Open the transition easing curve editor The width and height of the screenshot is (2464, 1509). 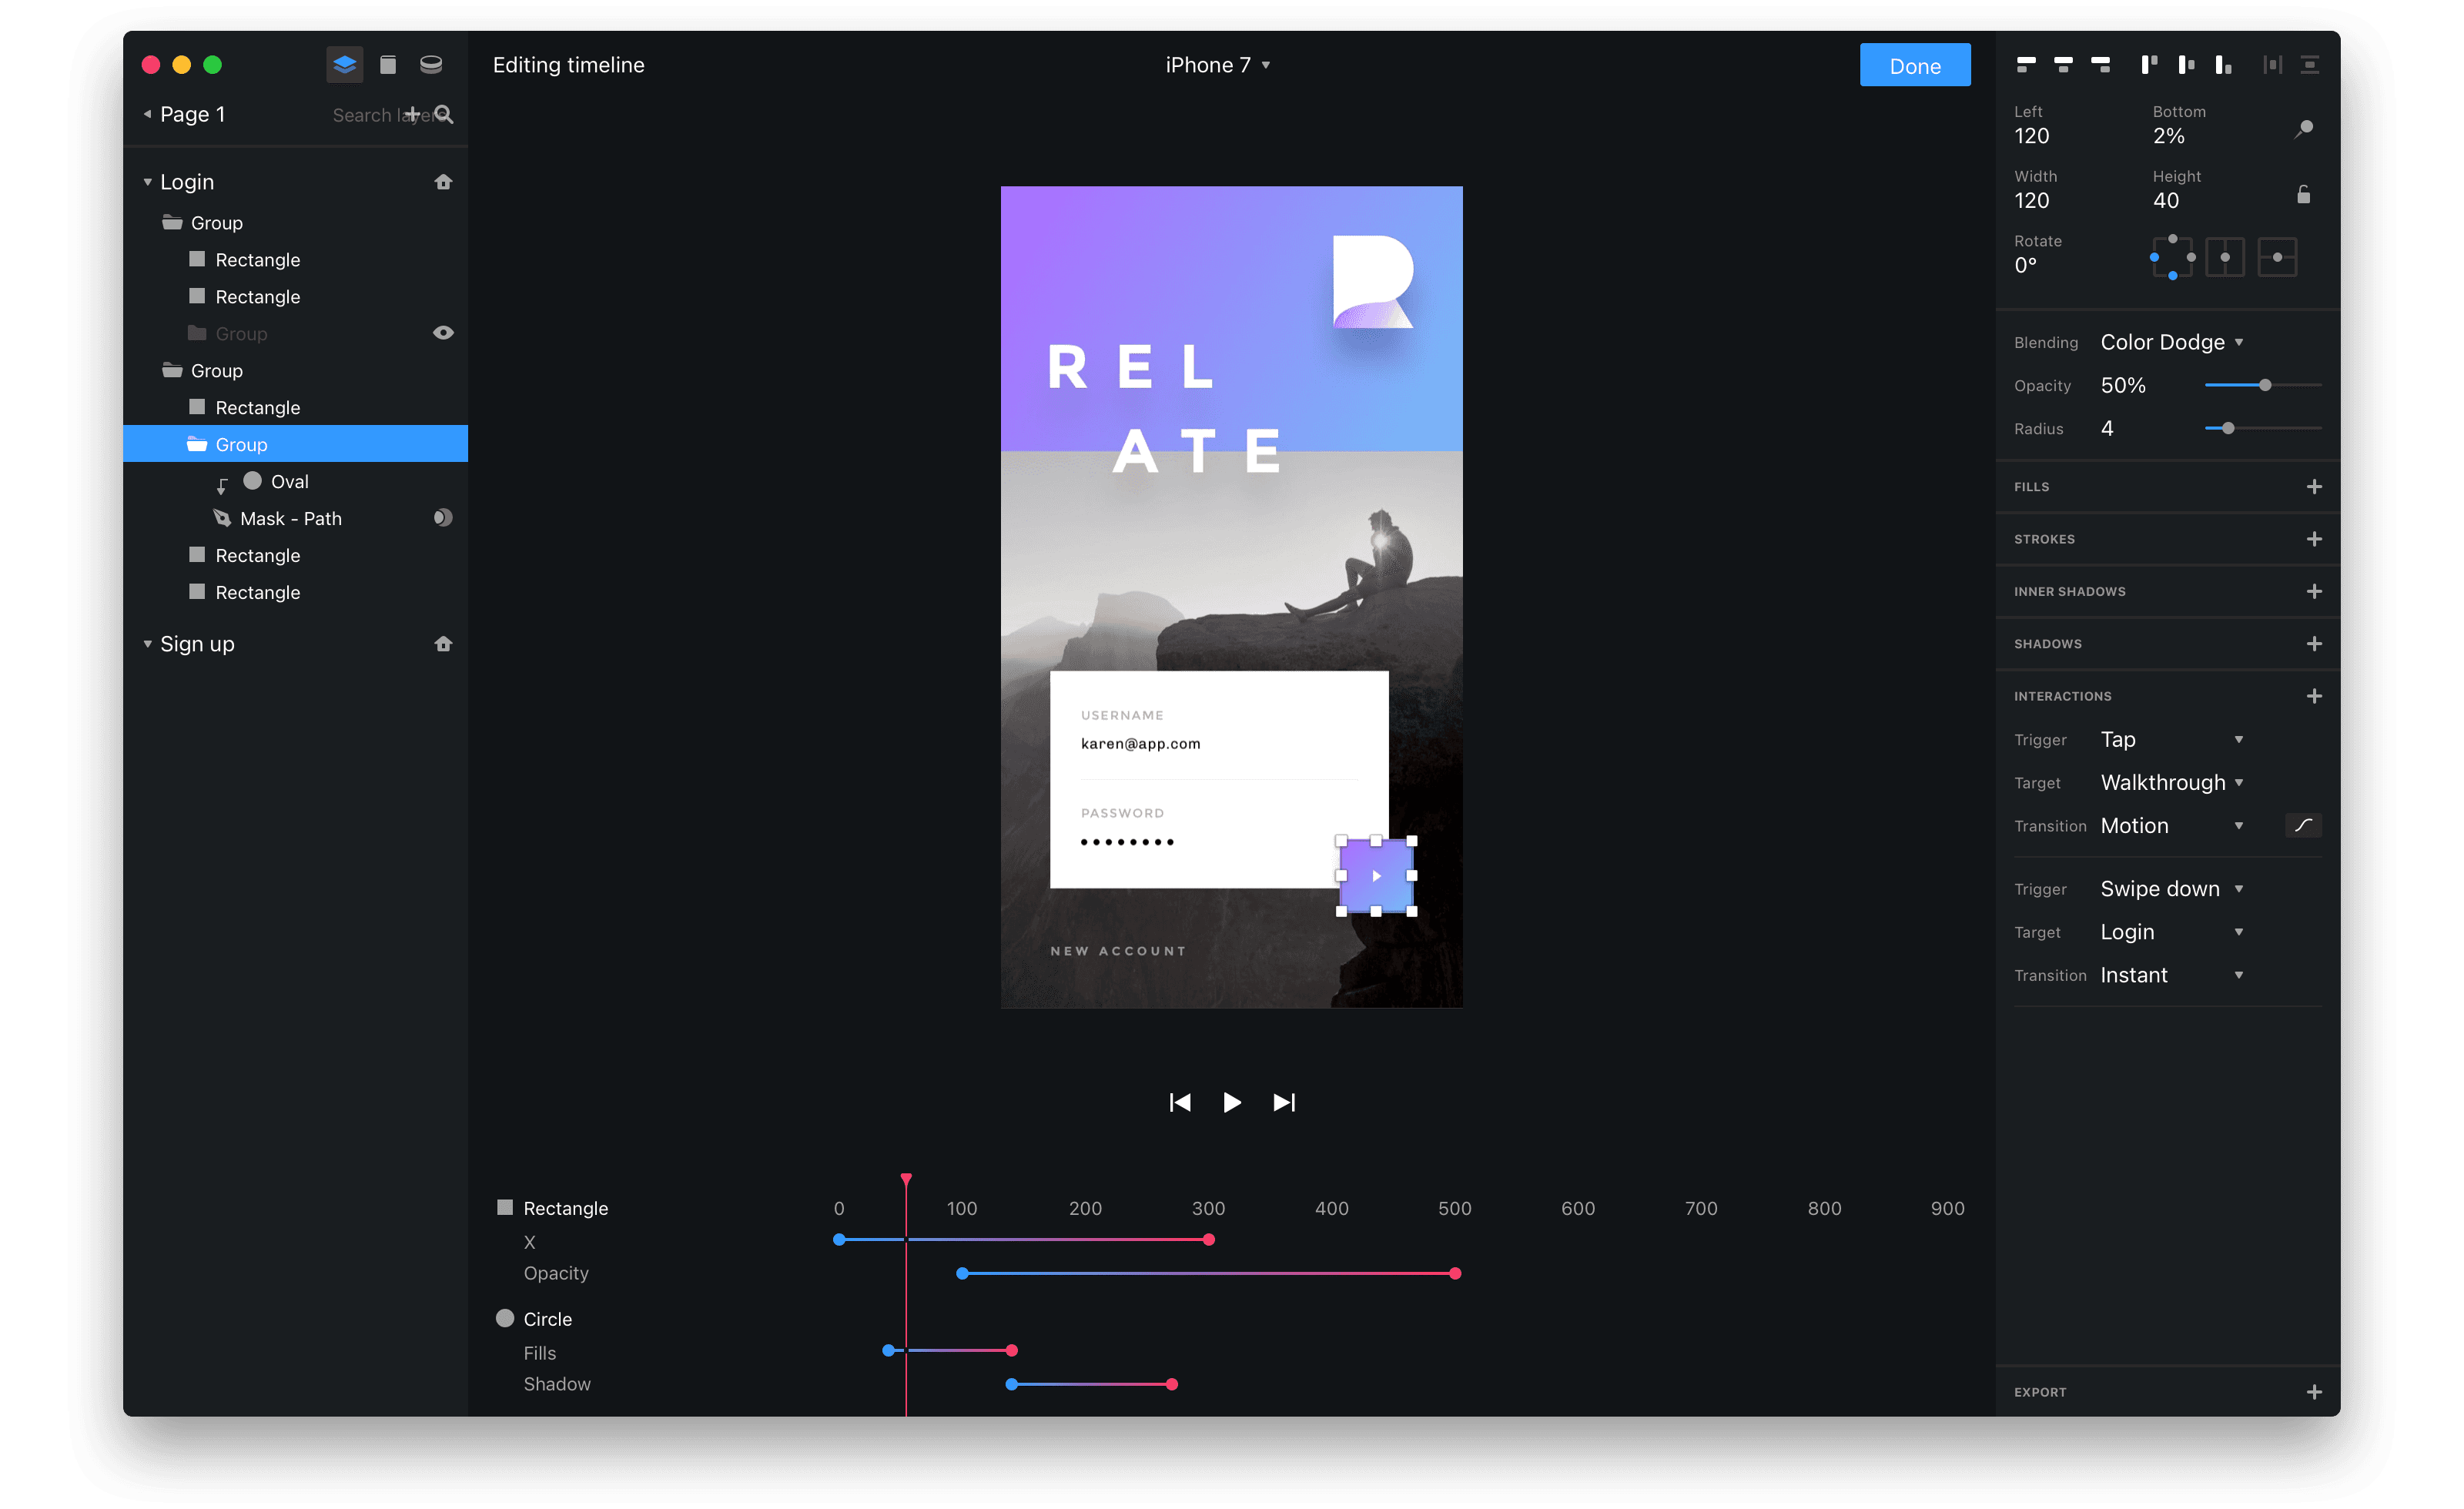(2303, 826)
